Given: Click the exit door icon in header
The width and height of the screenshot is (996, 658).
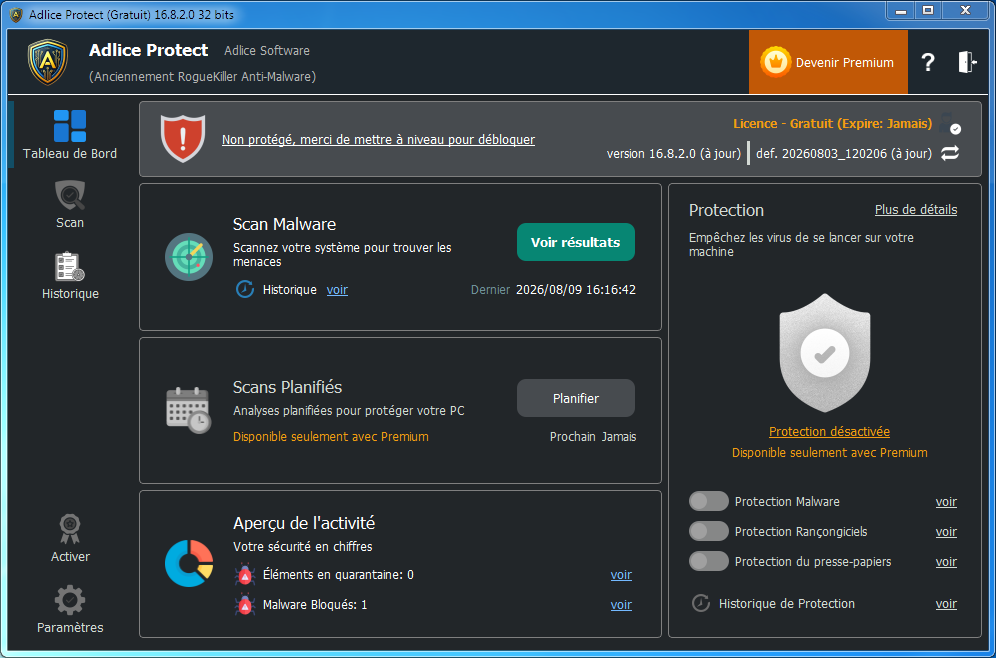Looking at the screenshot, I should coord(967,62).
